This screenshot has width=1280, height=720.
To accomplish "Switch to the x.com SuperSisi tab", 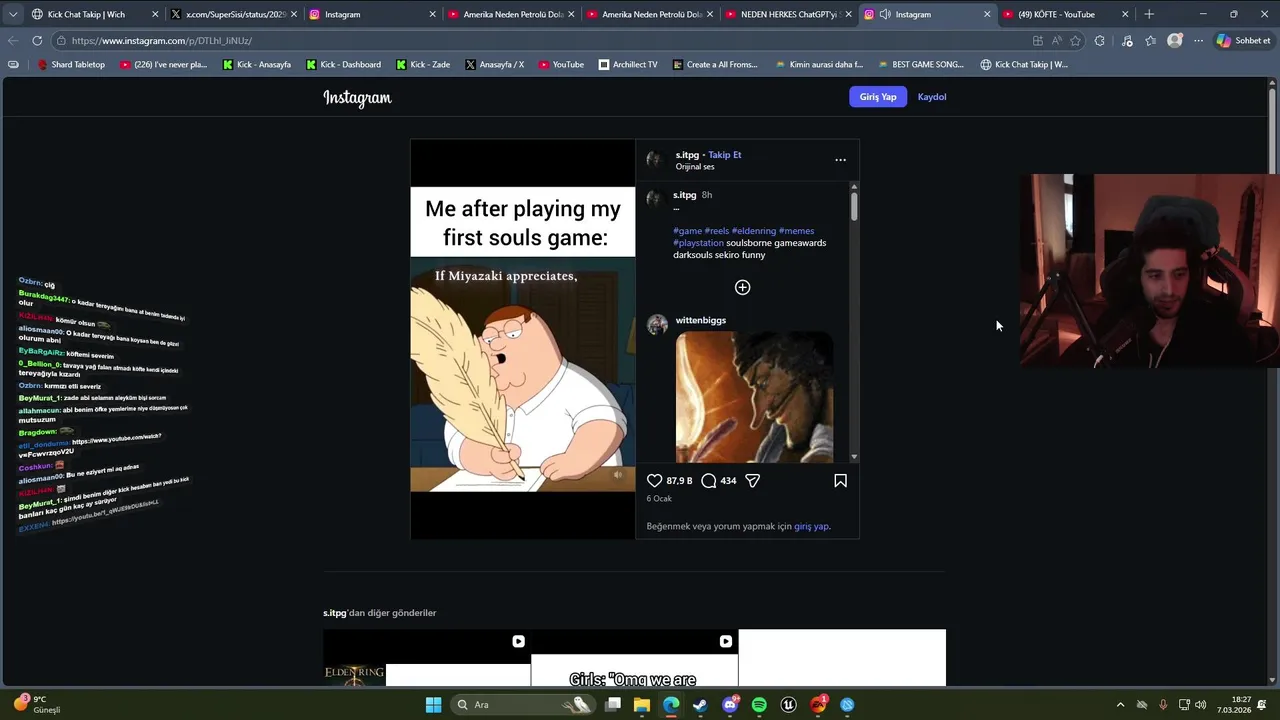I will click(234, 14).
